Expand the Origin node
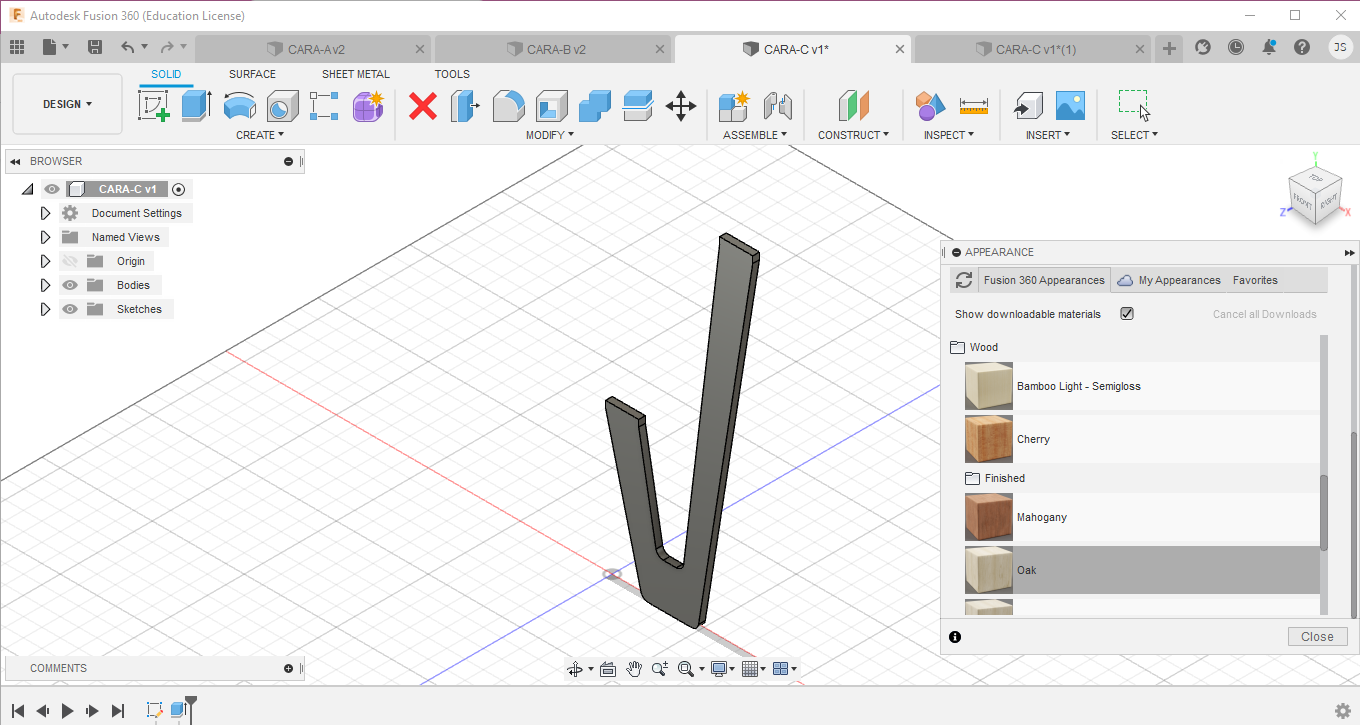The width and height of the screenshot is (1360, 725). click(x=45, y=261)
